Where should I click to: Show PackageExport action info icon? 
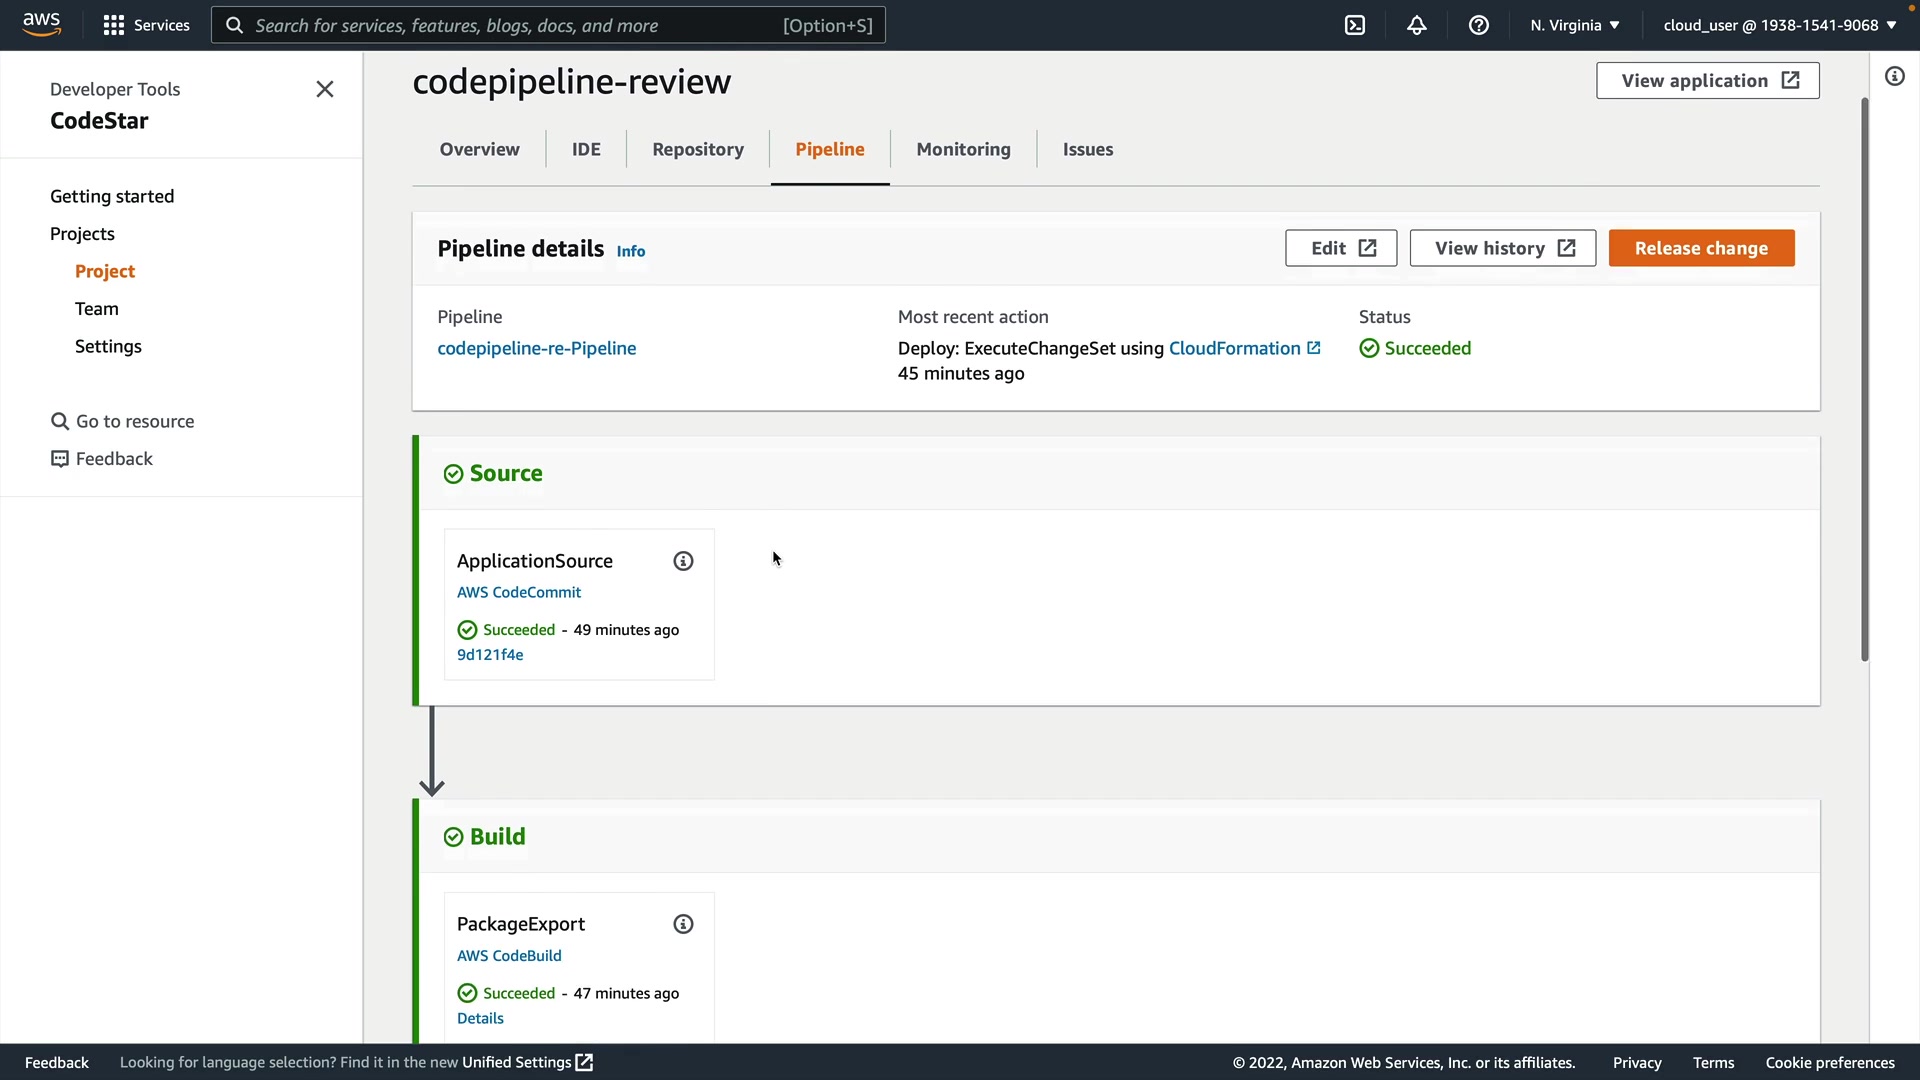point(683,924)
